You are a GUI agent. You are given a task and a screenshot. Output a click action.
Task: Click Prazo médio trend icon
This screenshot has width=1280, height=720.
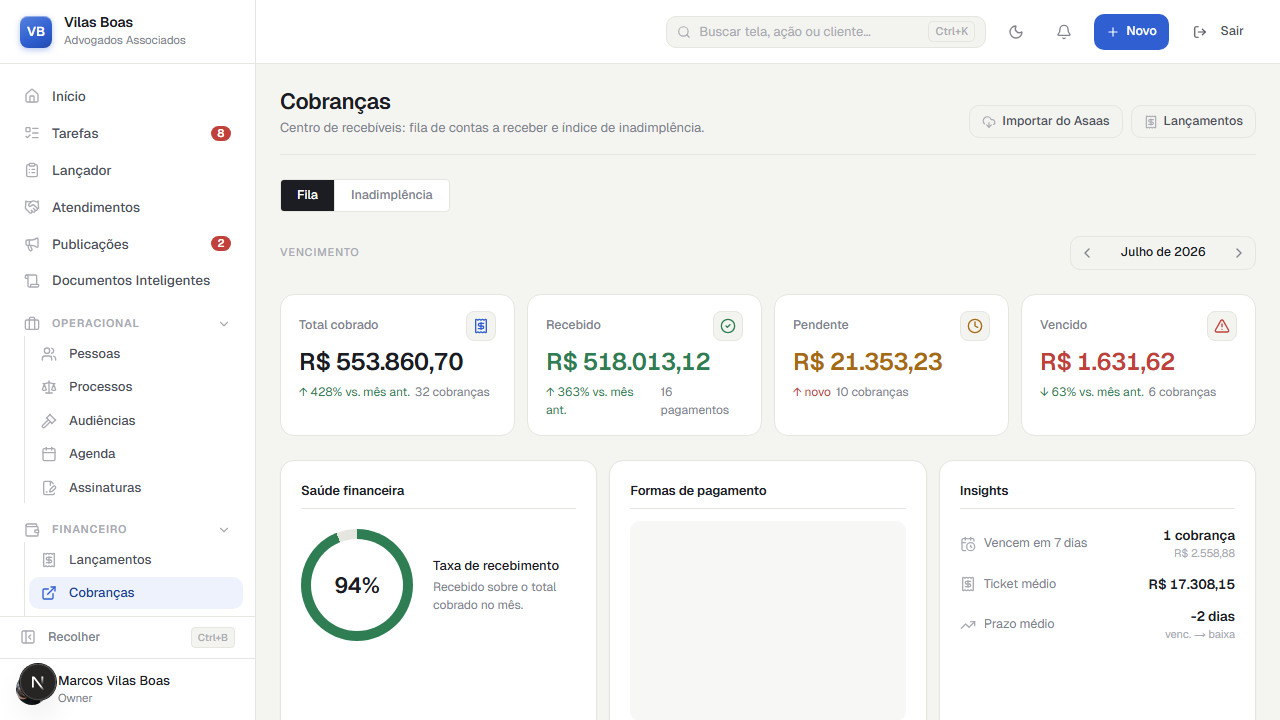coord(968,625)
